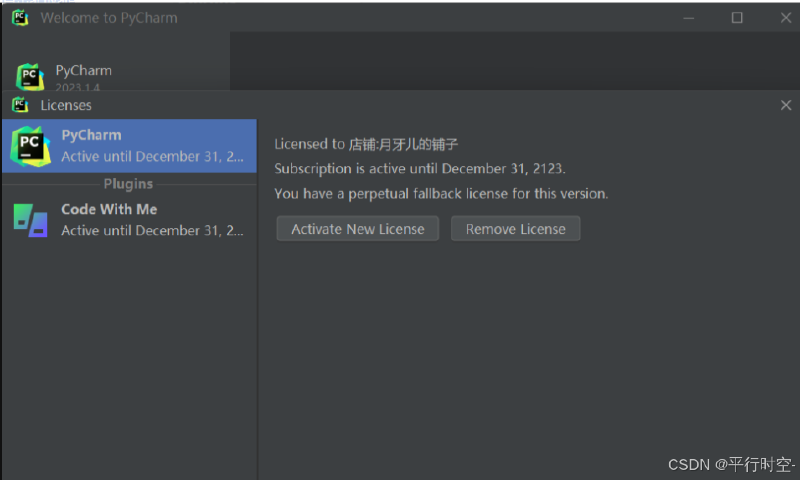Click the Activate New License button
The image size is (800, 480).
[x=358, y=229]
